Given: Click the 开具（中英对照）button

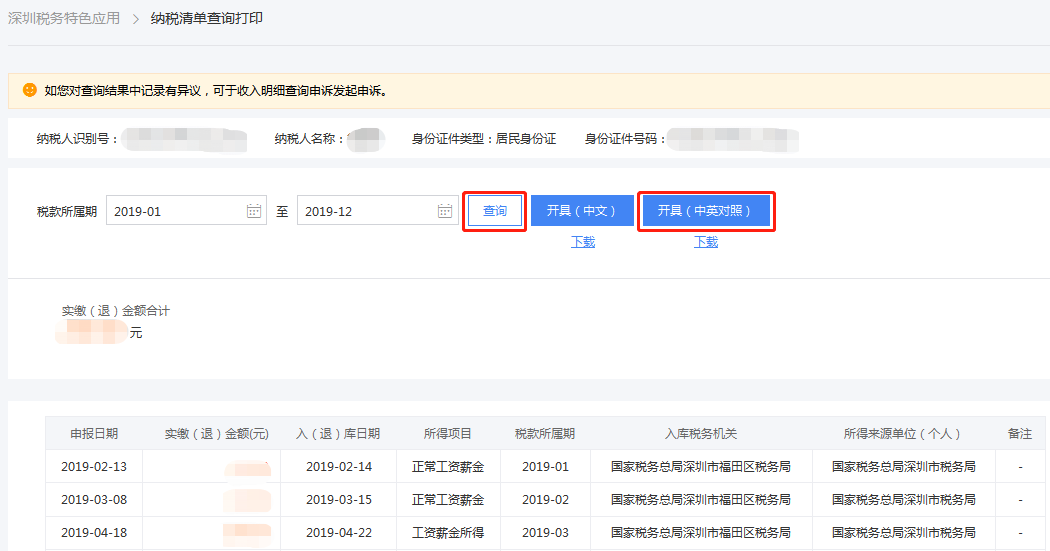Looking at the screenshot, I should pos(705,211).
